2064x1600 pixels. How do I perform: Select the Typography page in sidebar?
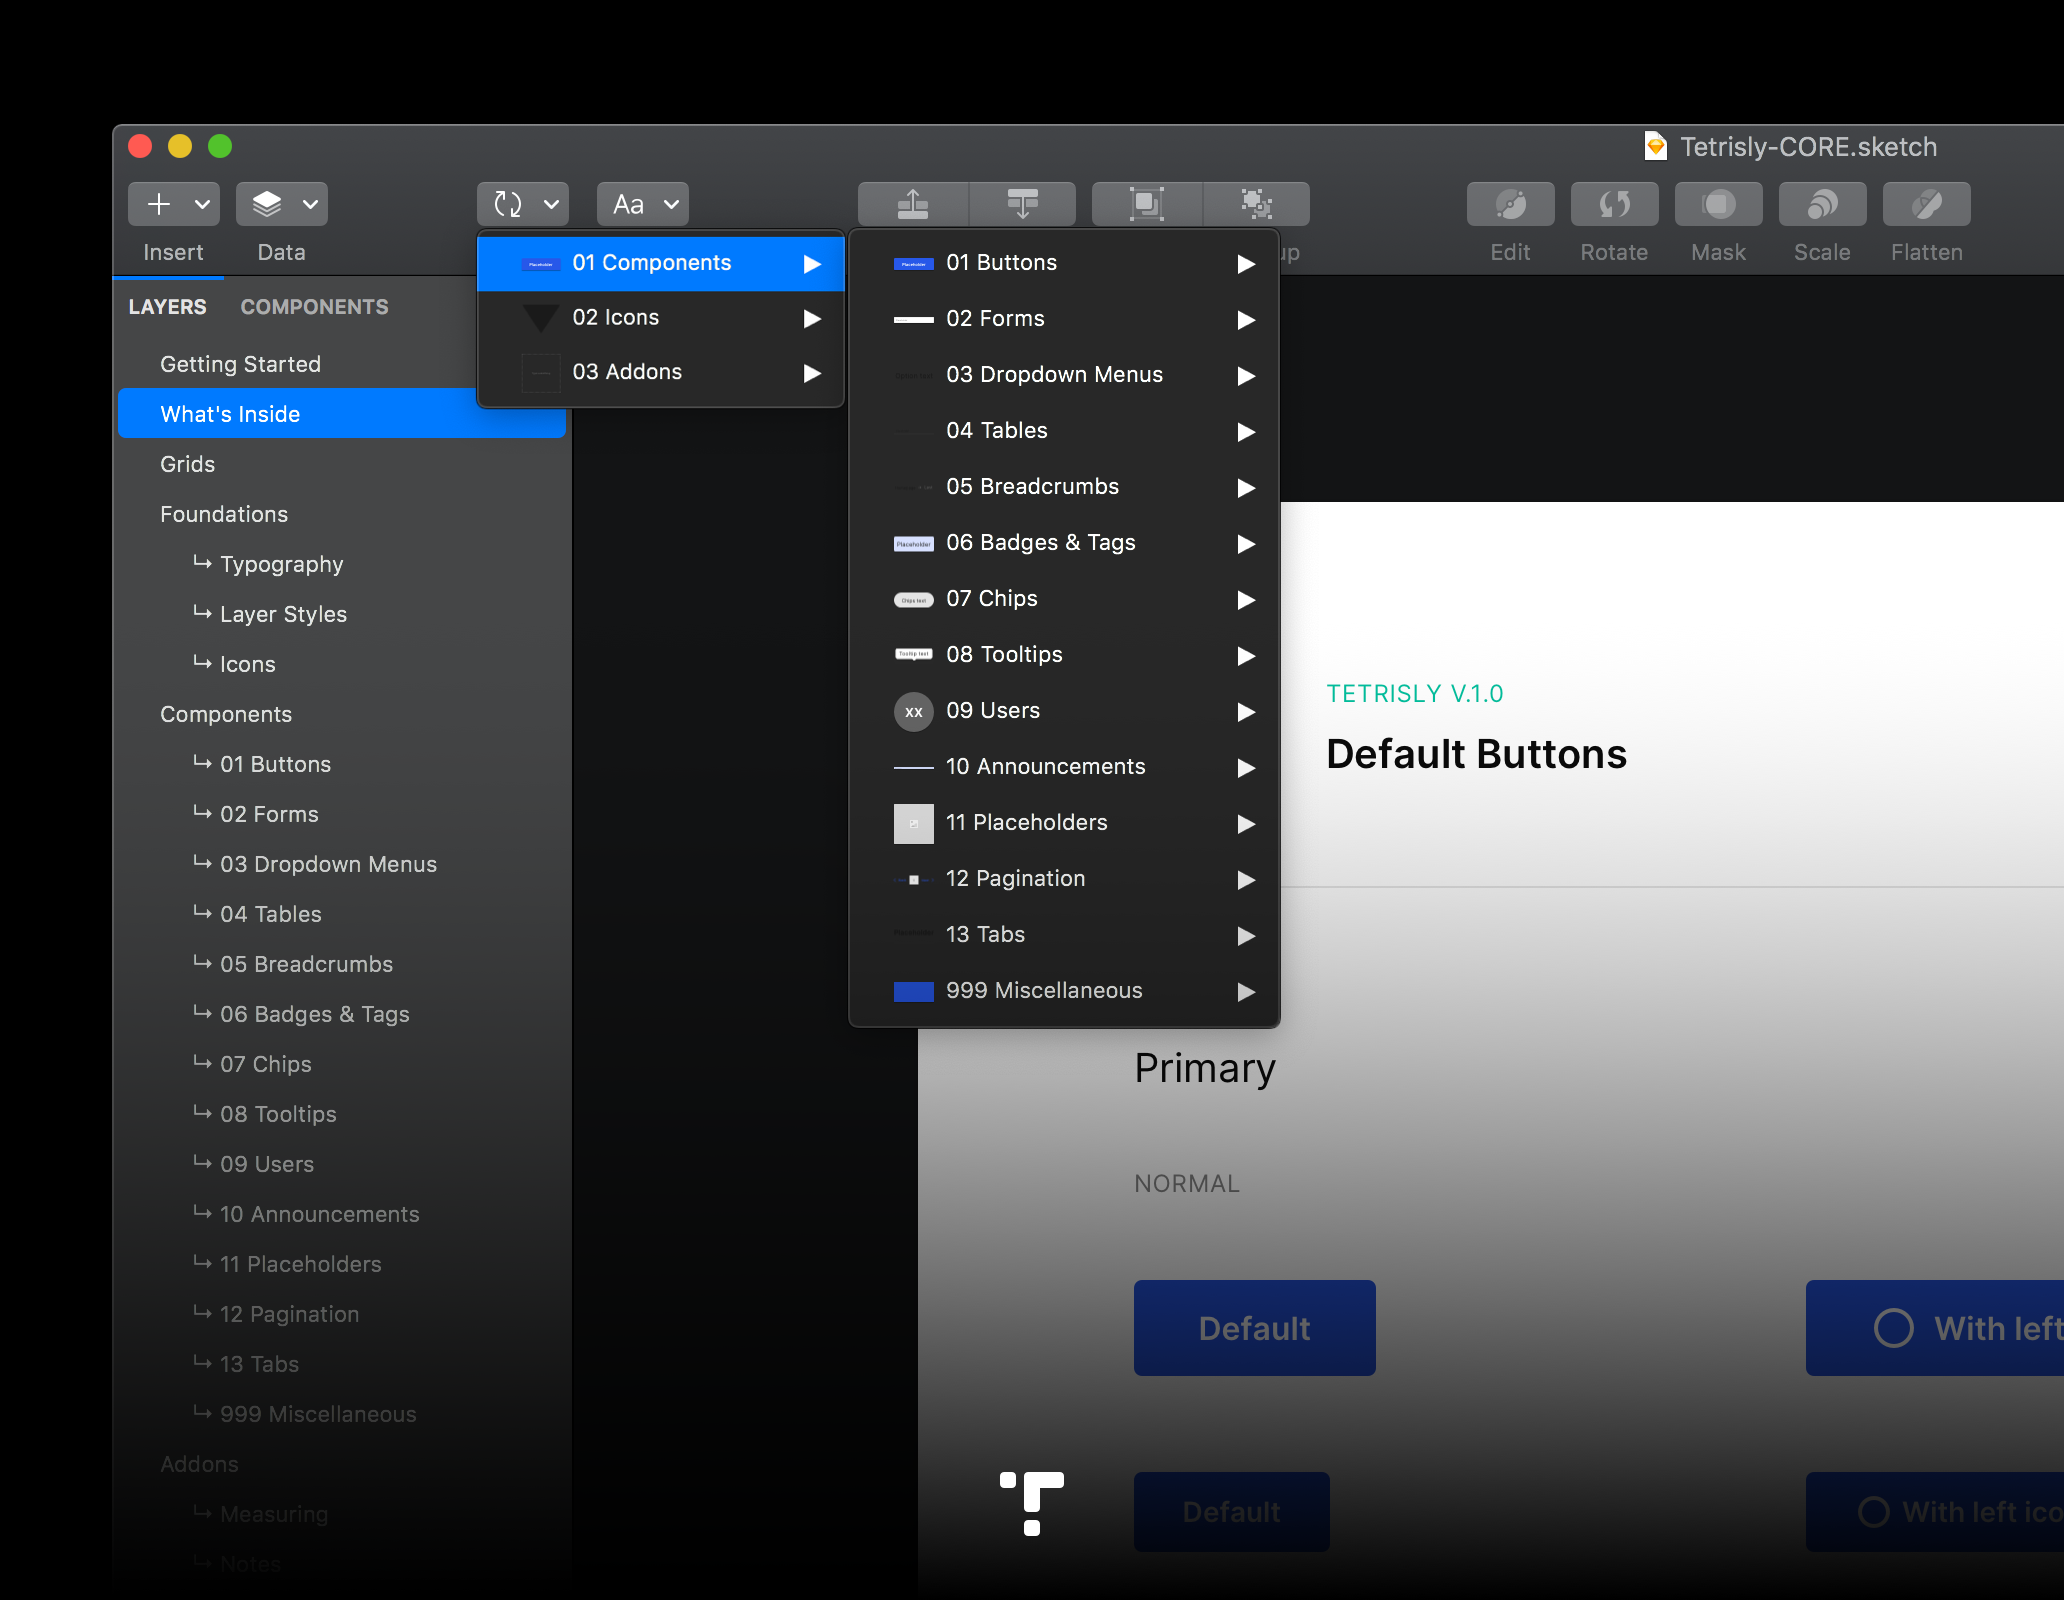(281, 564)
